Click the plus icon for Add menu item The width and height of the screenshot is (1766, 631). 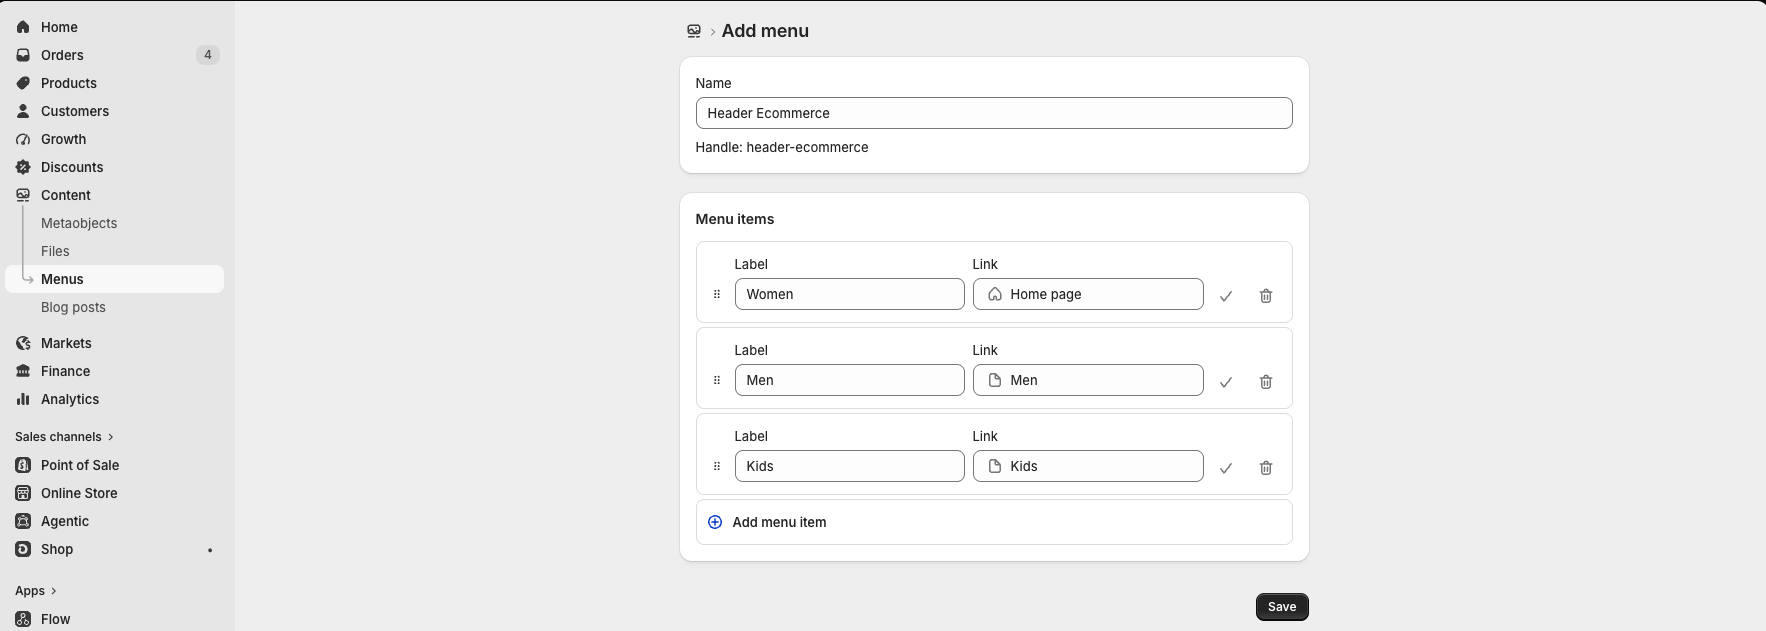pyautogui.click(x=715, y=522)
